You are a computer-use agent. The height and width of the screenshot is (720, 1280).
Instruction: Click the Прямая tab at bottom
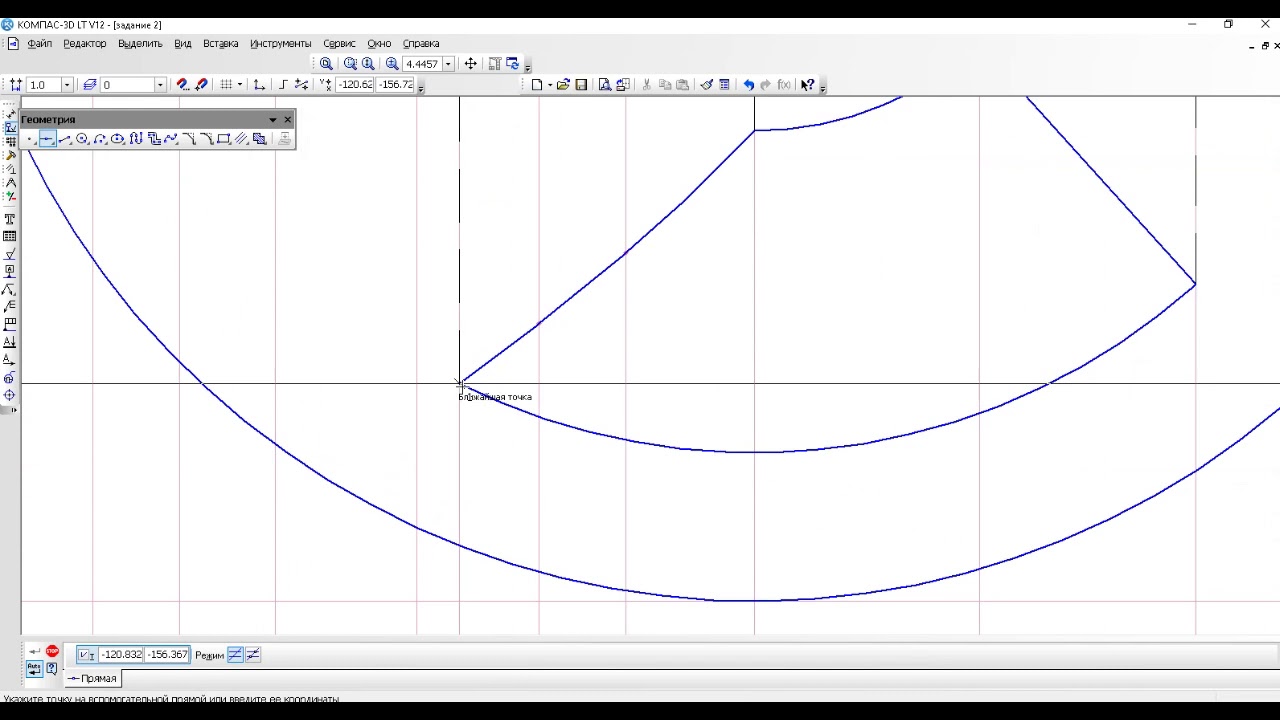click(92, 679)
